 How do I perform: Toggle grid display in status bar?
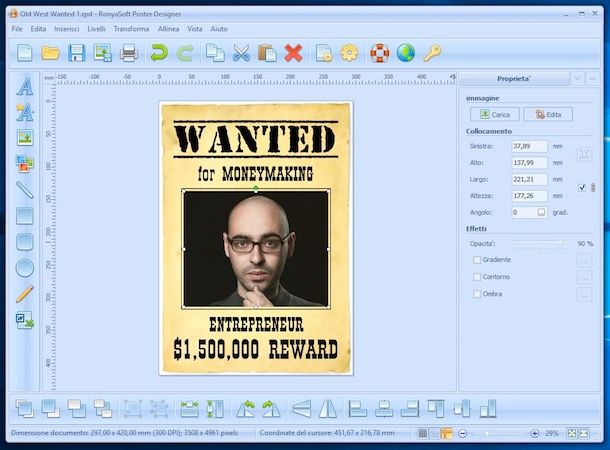pos(422,433)
